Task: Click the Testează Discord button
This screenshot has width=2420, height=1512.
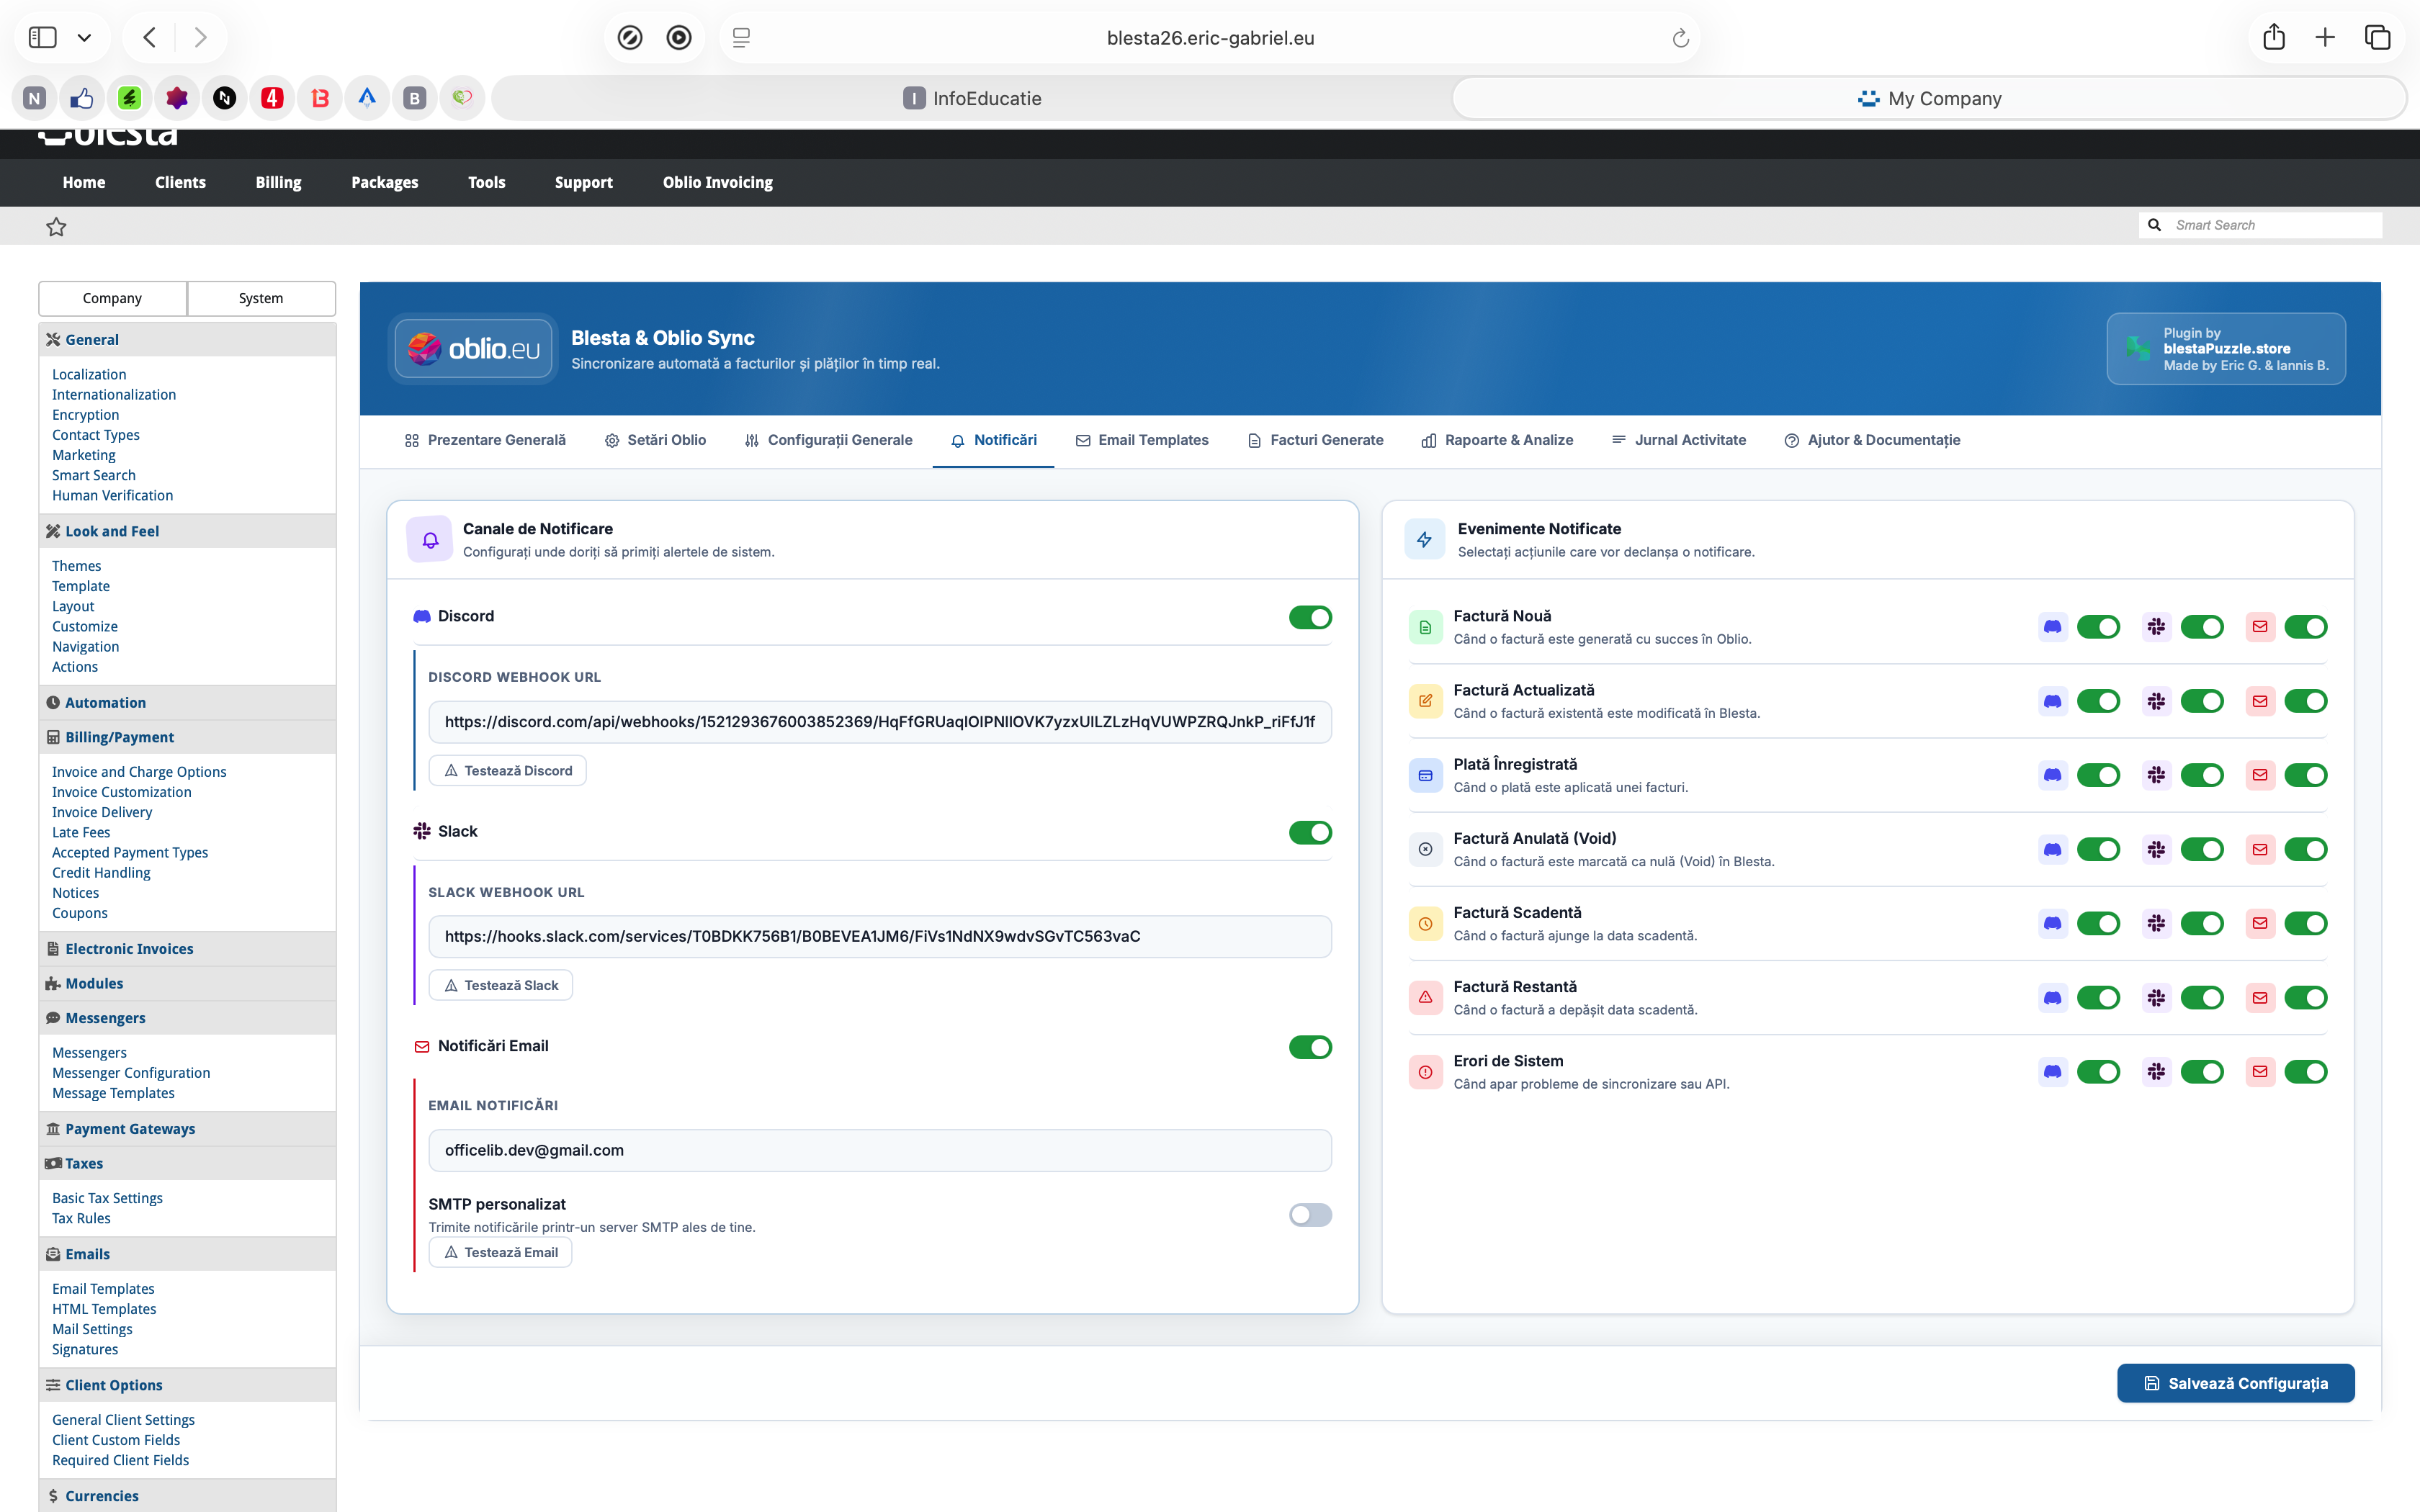Action: tap(508, 771)
